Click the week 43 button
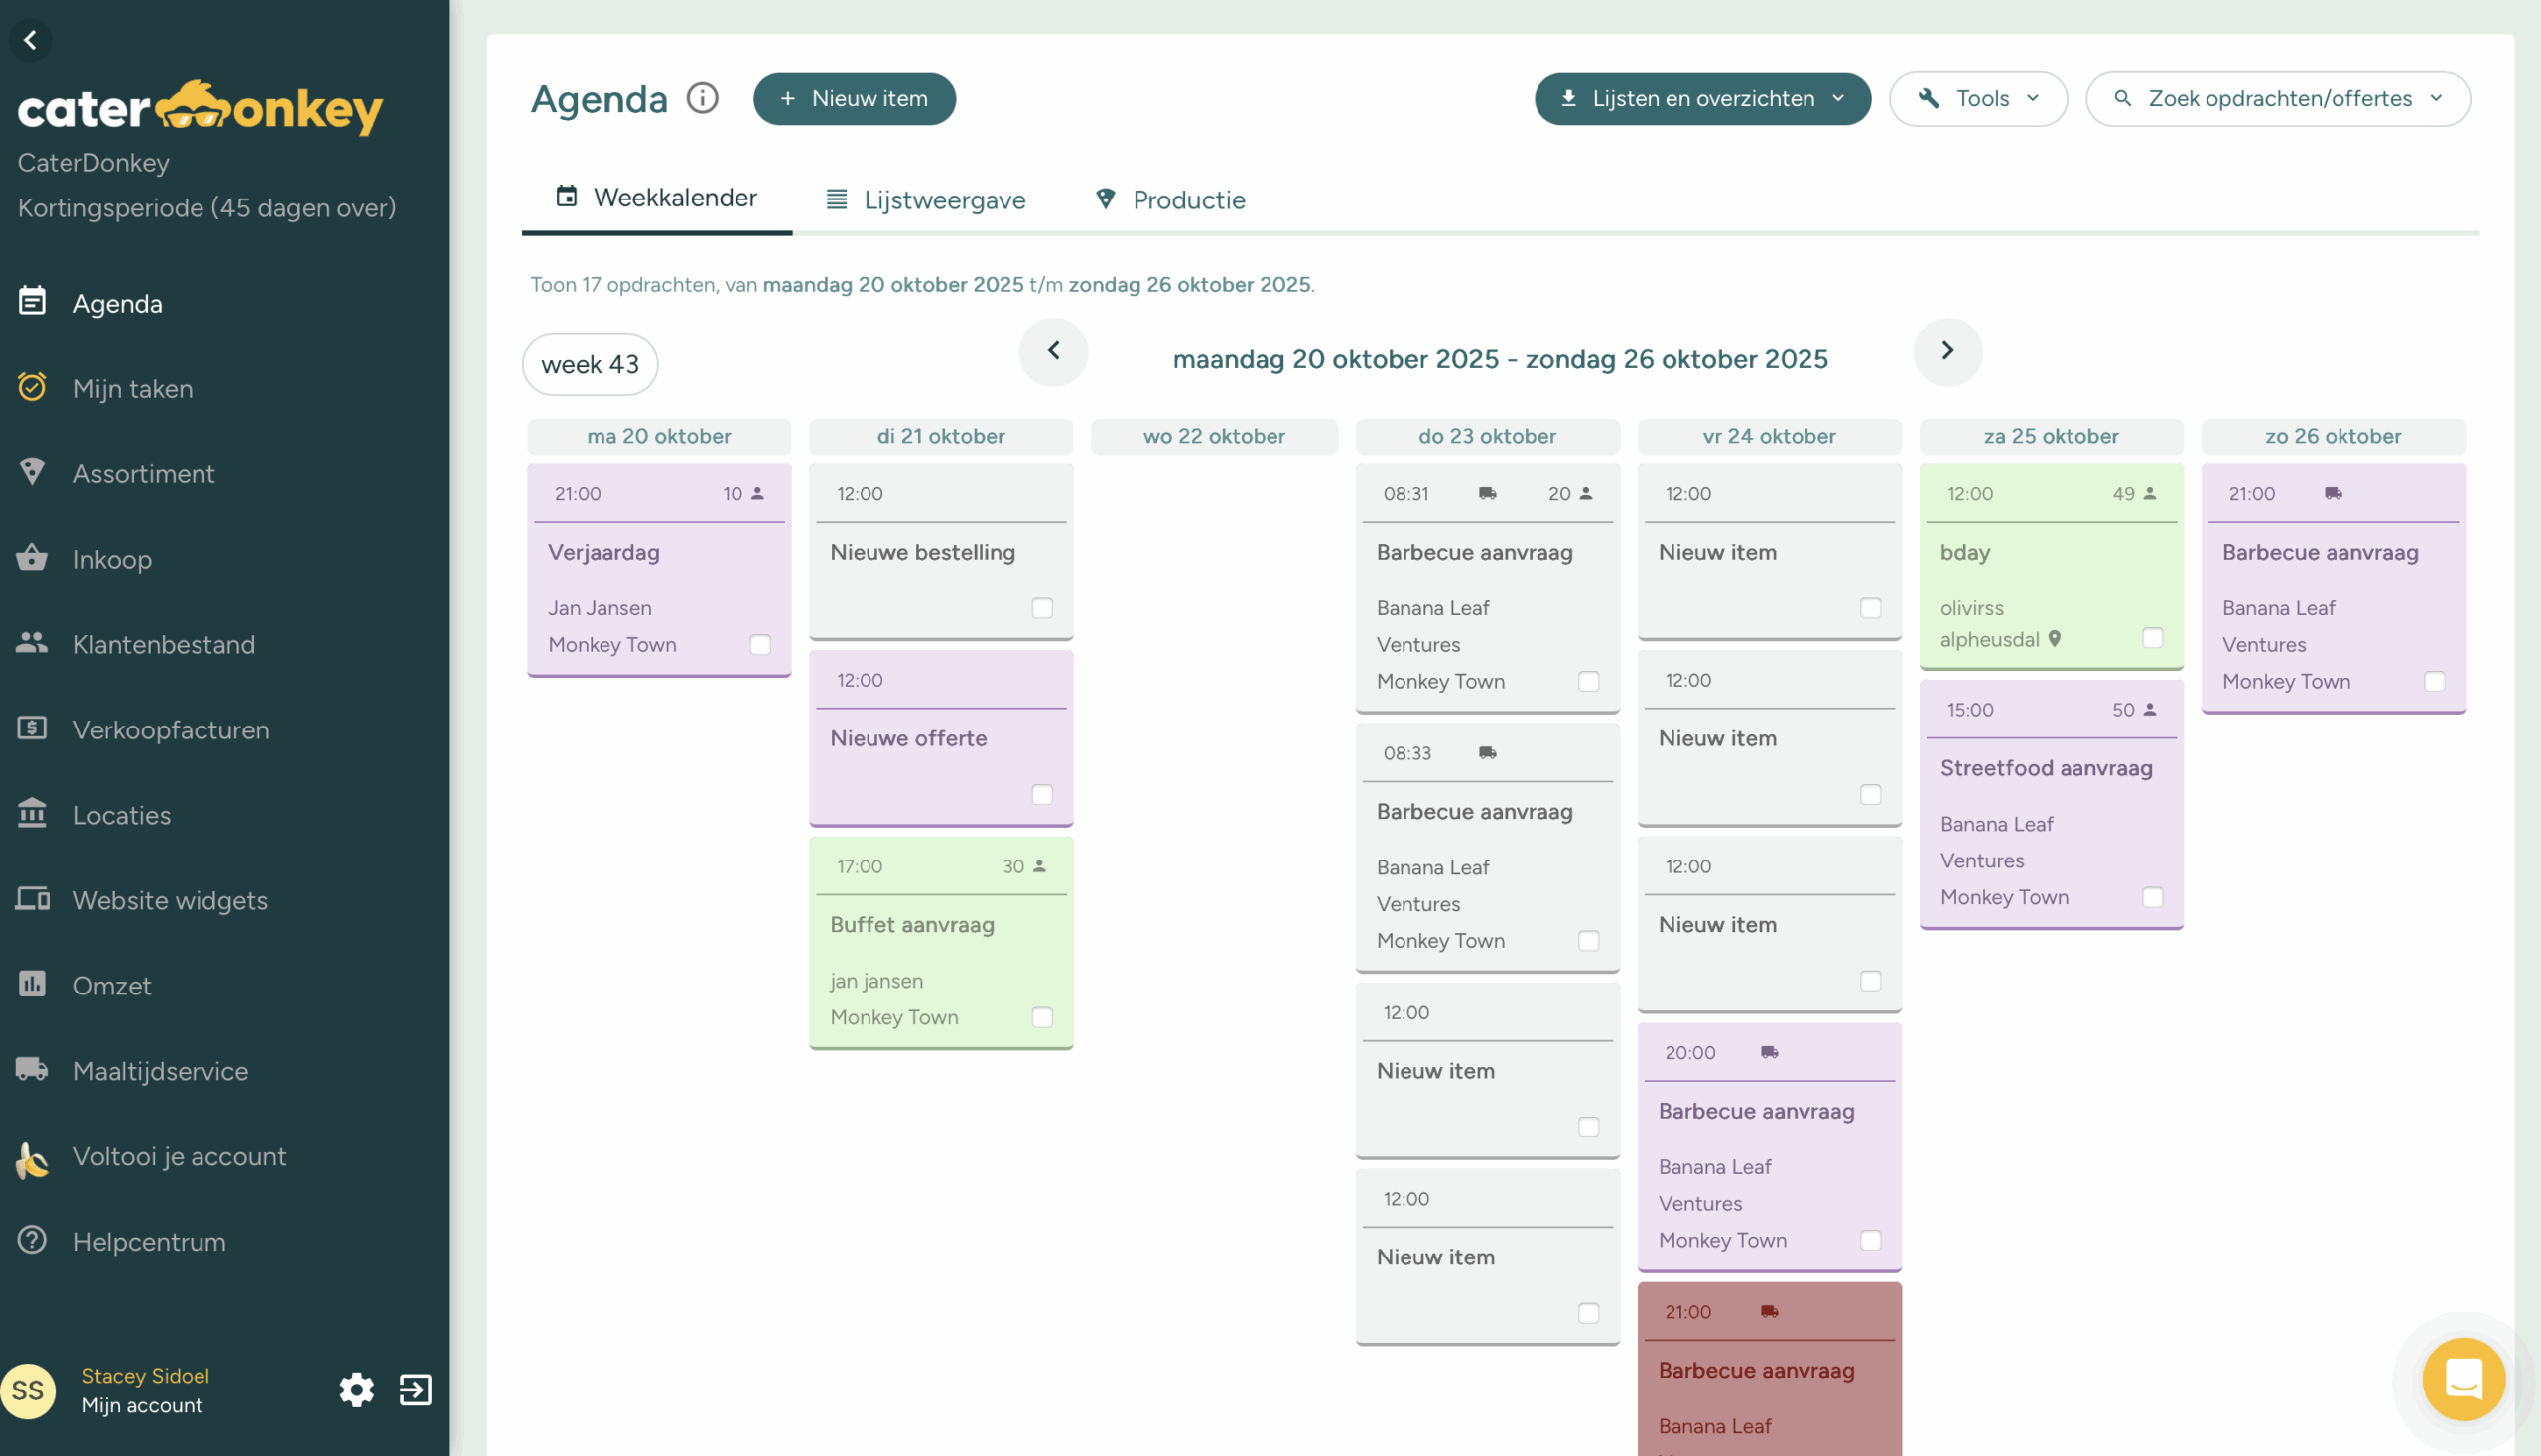Screen dimensions: 2541x1456 pos(589,364)
